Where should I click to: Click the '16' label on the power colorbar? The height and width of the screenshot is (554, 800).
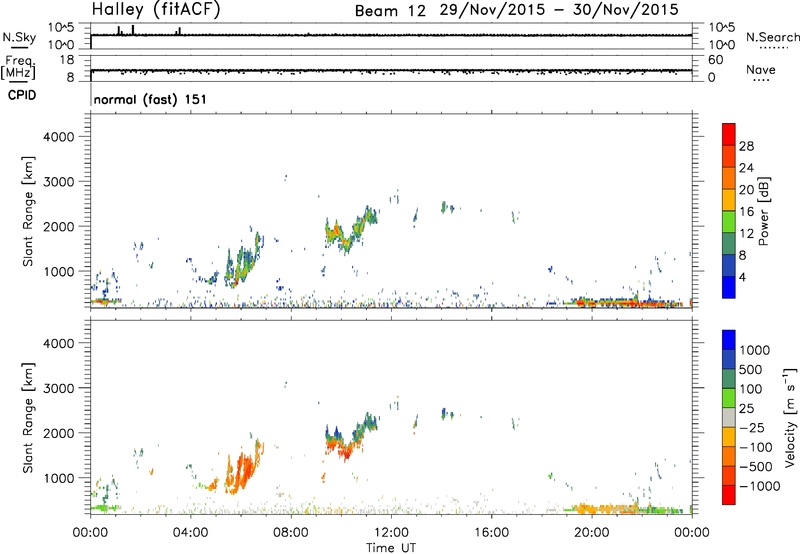[746, 212]
